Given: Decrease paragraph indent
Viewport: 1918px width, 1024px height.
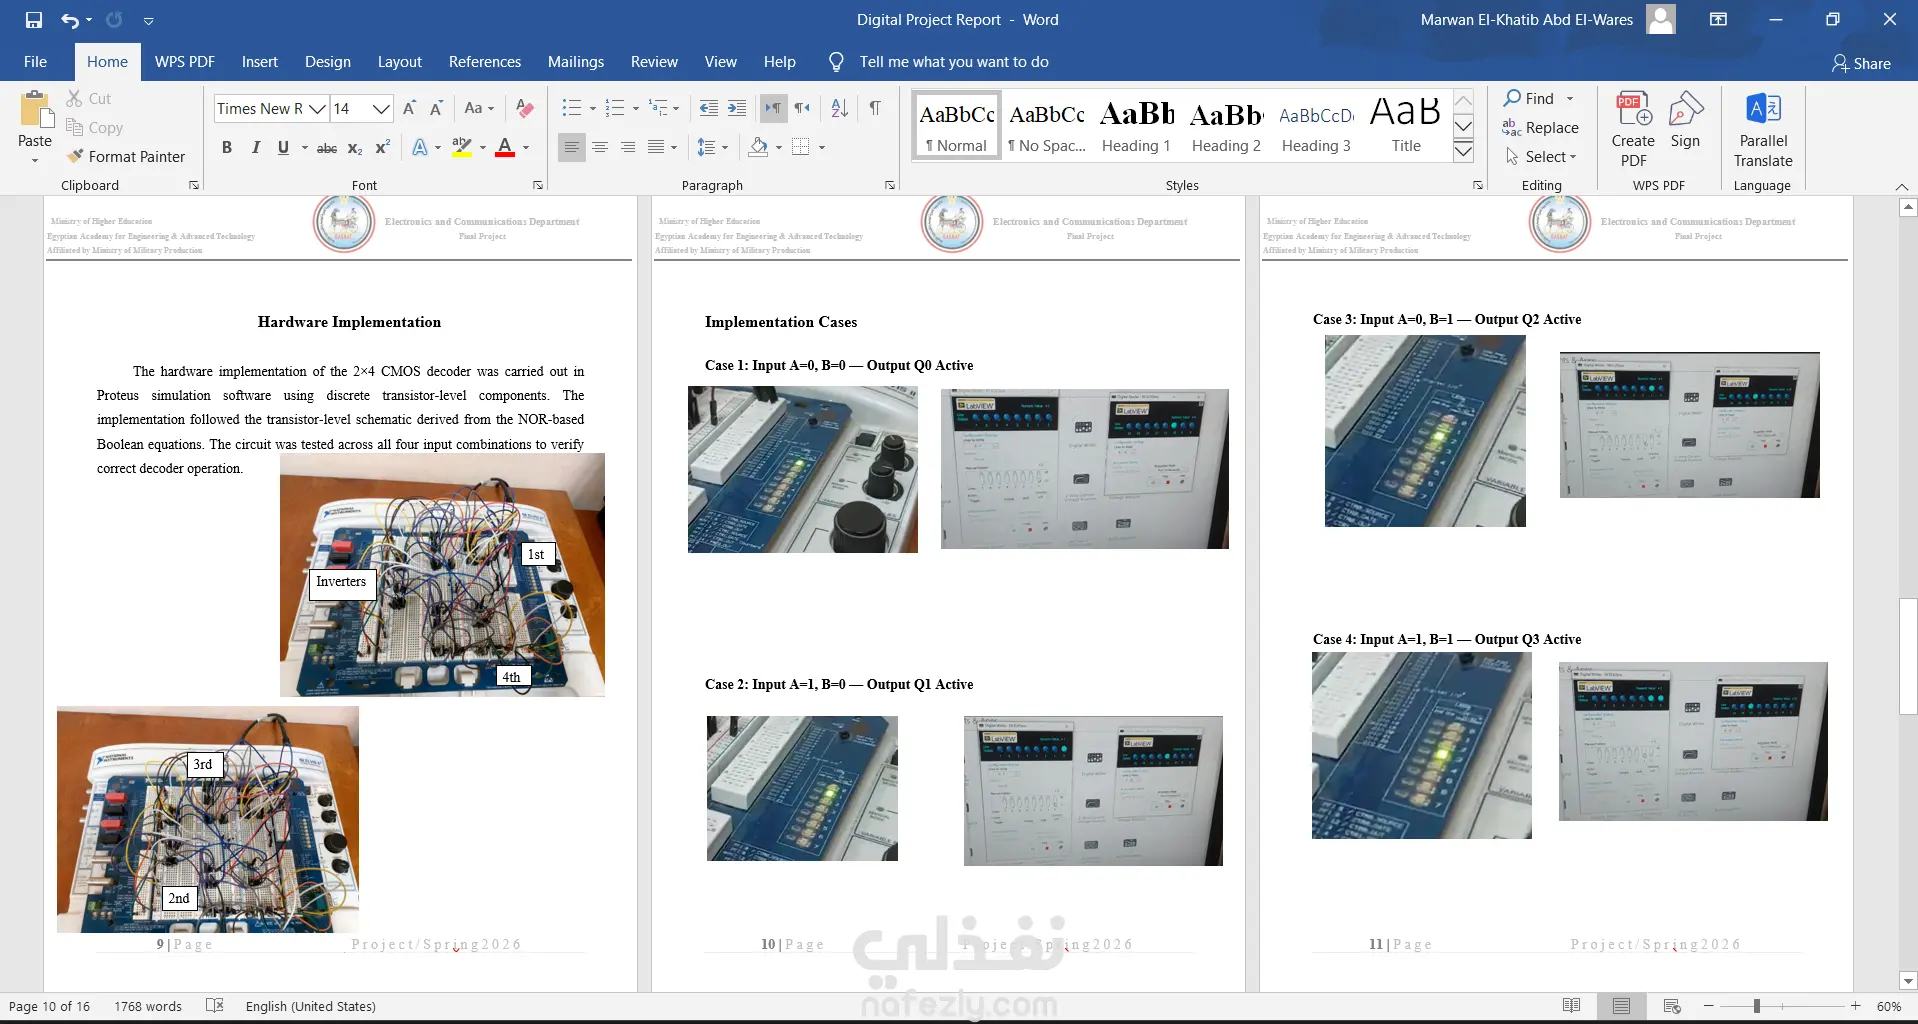Looking at the screenshot, I should tap(709, 108).
